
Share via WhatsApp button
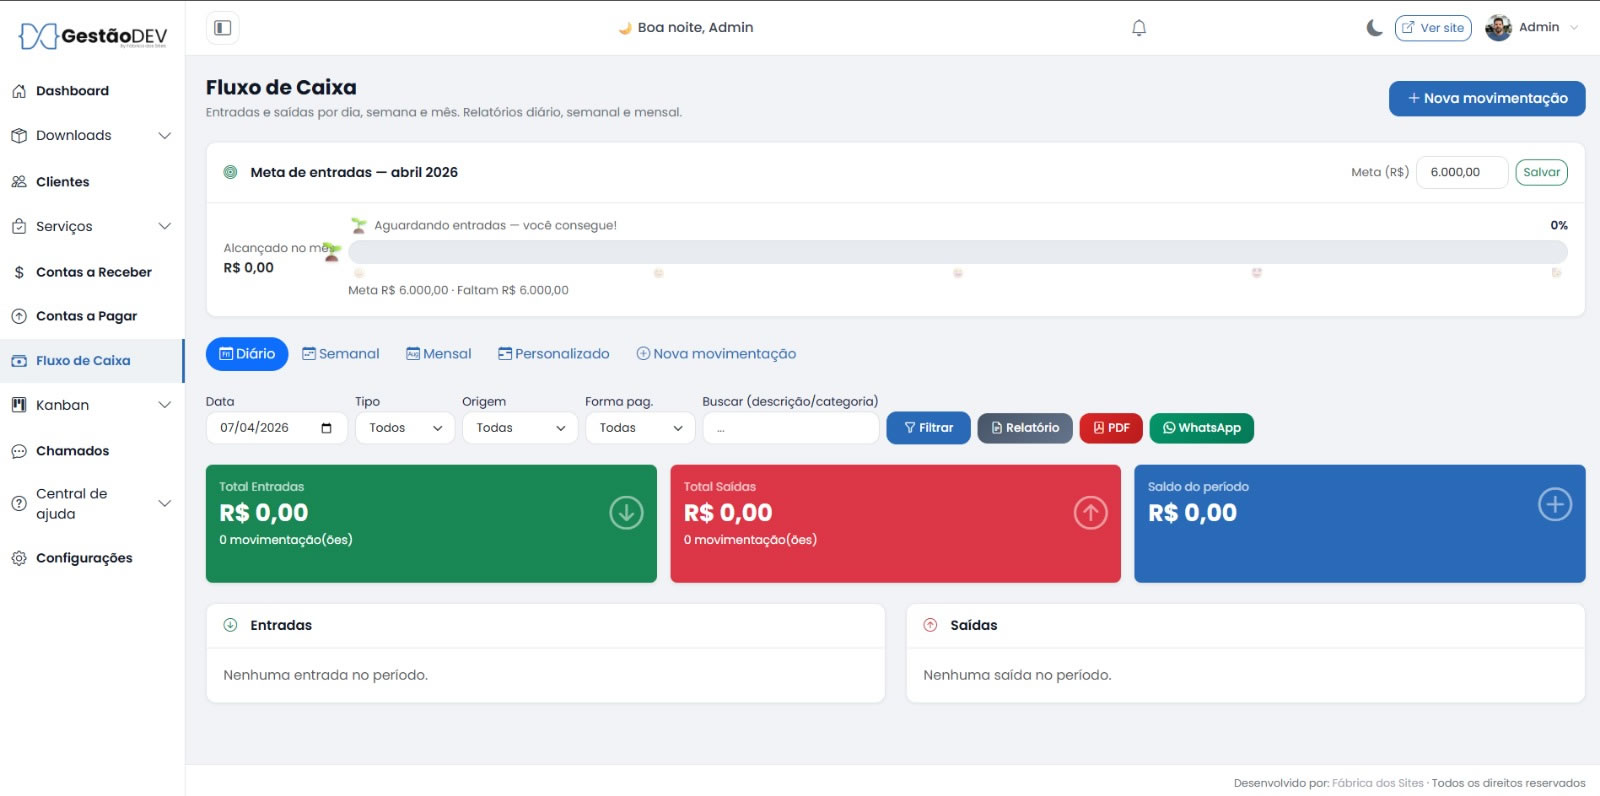[x=1201, y=428]
